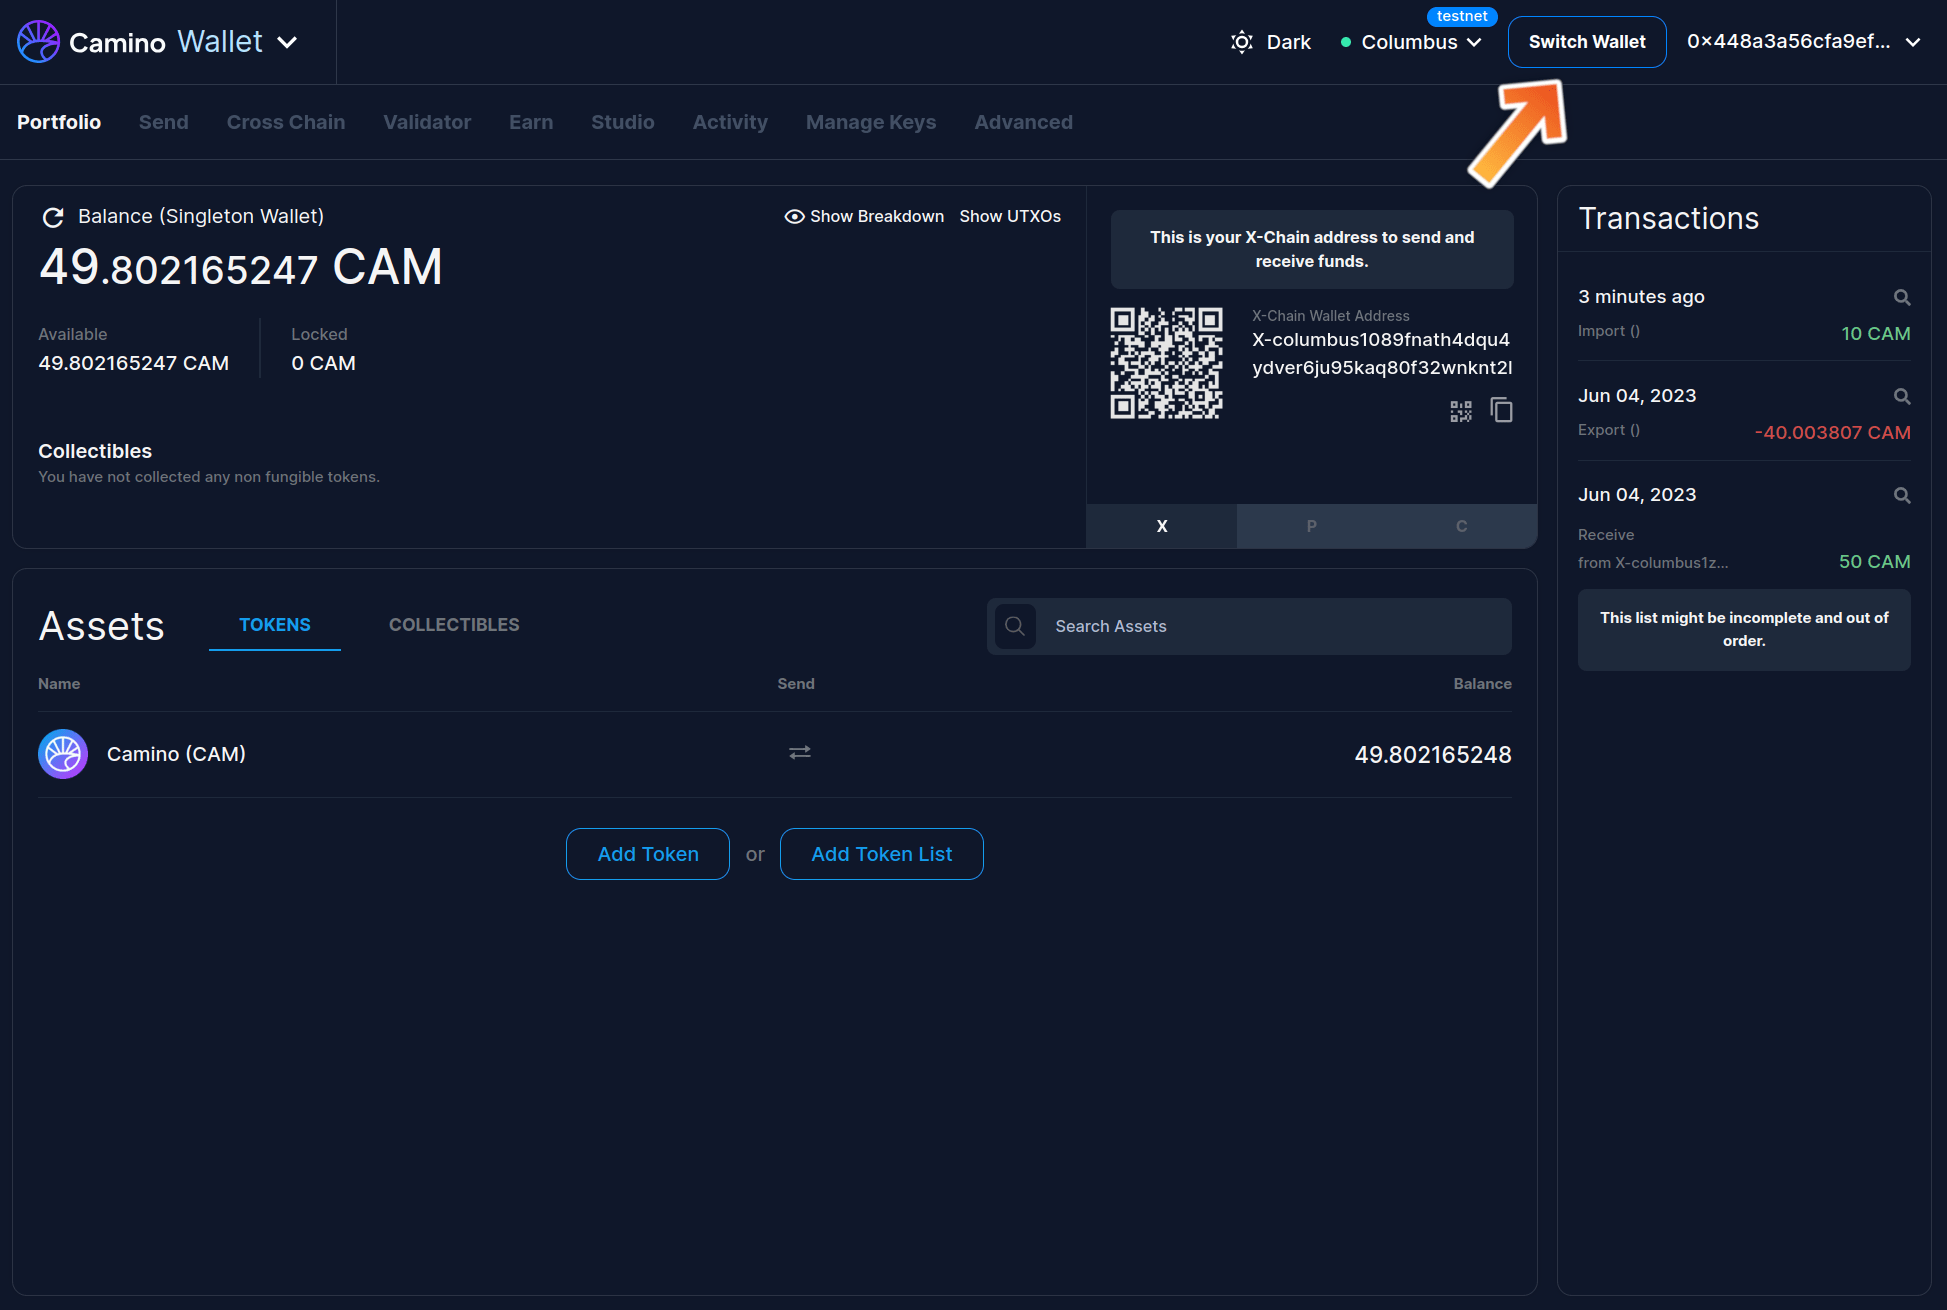Switch to the P chain tab
The image size is (1947, 1310).
pyautogui.click(x=1311, y=525)
